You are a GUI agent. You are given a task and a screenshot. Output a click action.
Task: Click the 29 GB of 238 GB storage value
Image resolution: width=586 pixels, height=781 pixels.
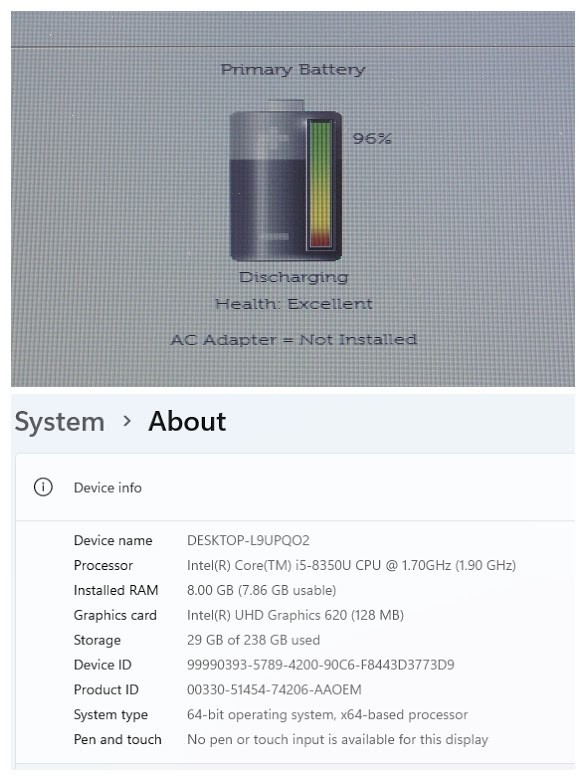253,640
